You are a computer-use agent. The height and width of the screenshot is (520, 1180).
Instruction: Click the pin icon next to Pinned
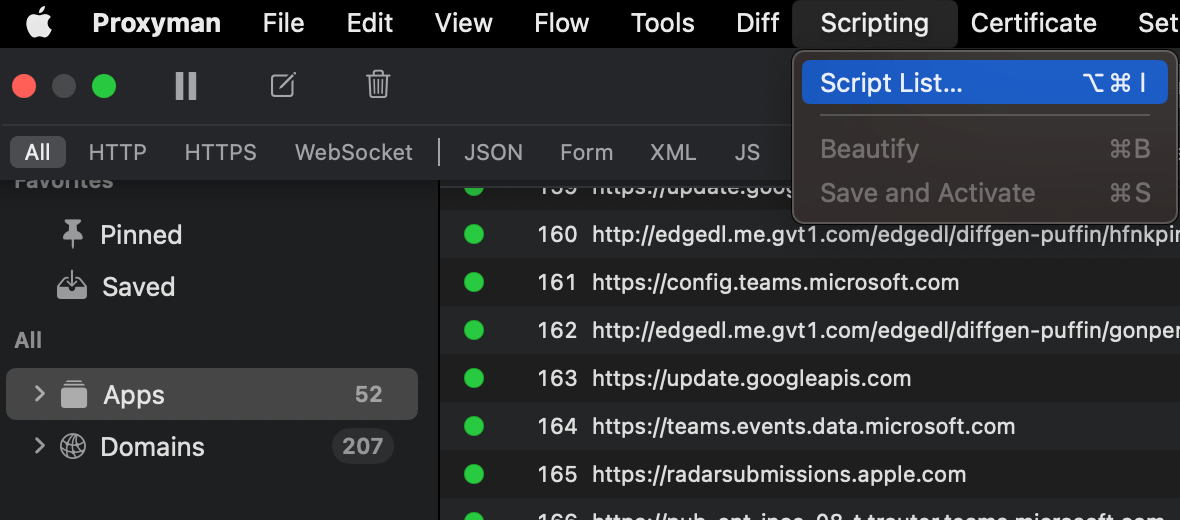coord(72,235)
